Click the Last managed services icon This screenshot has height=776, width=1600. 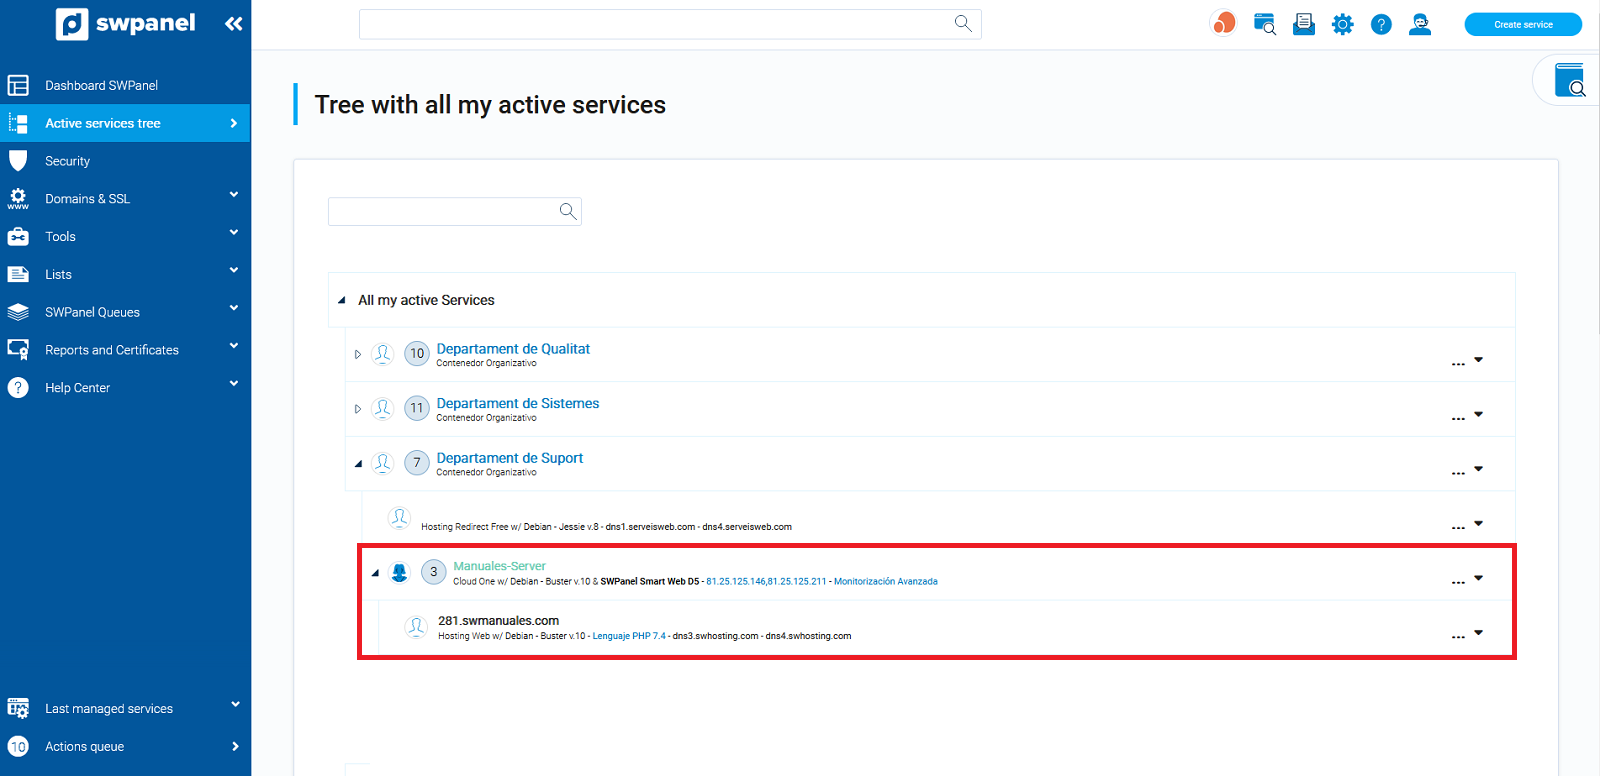click(x=18, y=708)
